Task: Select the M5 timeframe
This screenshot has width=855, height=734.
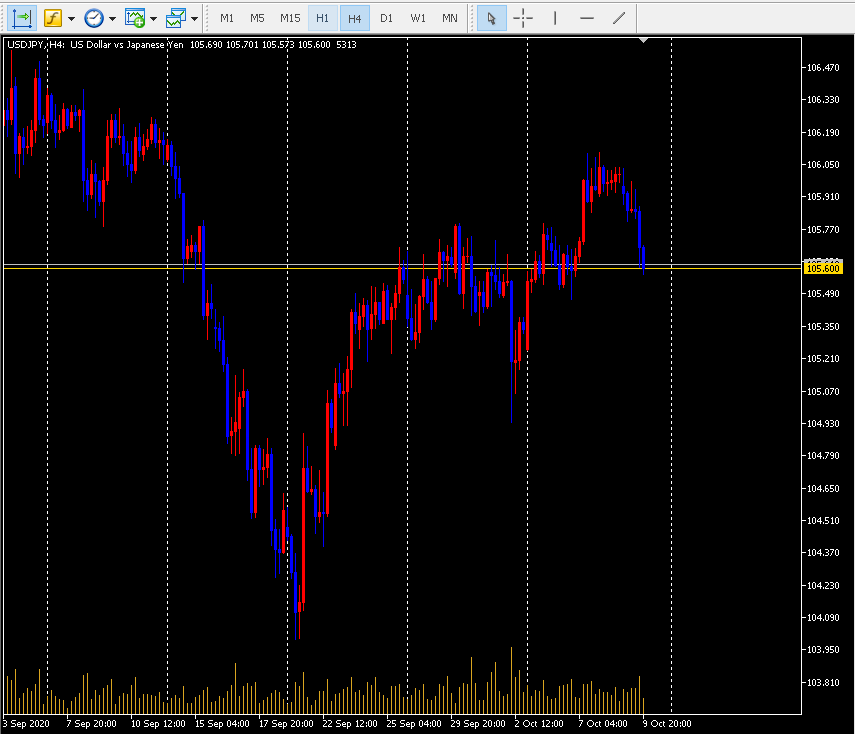Action: click(x=257, y=18)
